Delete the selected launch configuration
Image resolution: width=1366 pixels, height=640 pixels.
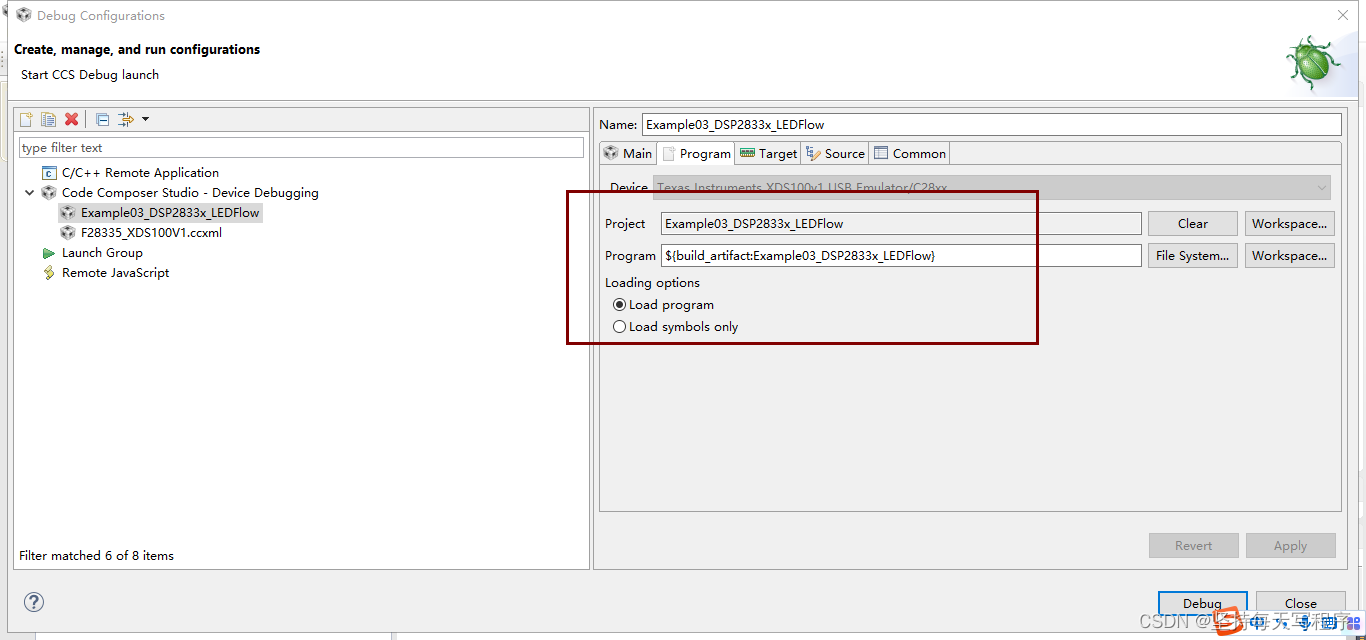tap(71, 119)
